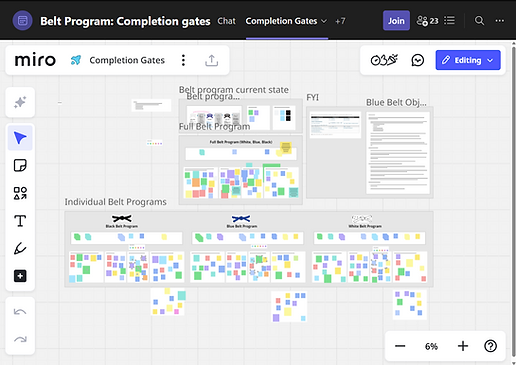
Task: Select the Full Belt Program frame title
Action: click(214, 127)
